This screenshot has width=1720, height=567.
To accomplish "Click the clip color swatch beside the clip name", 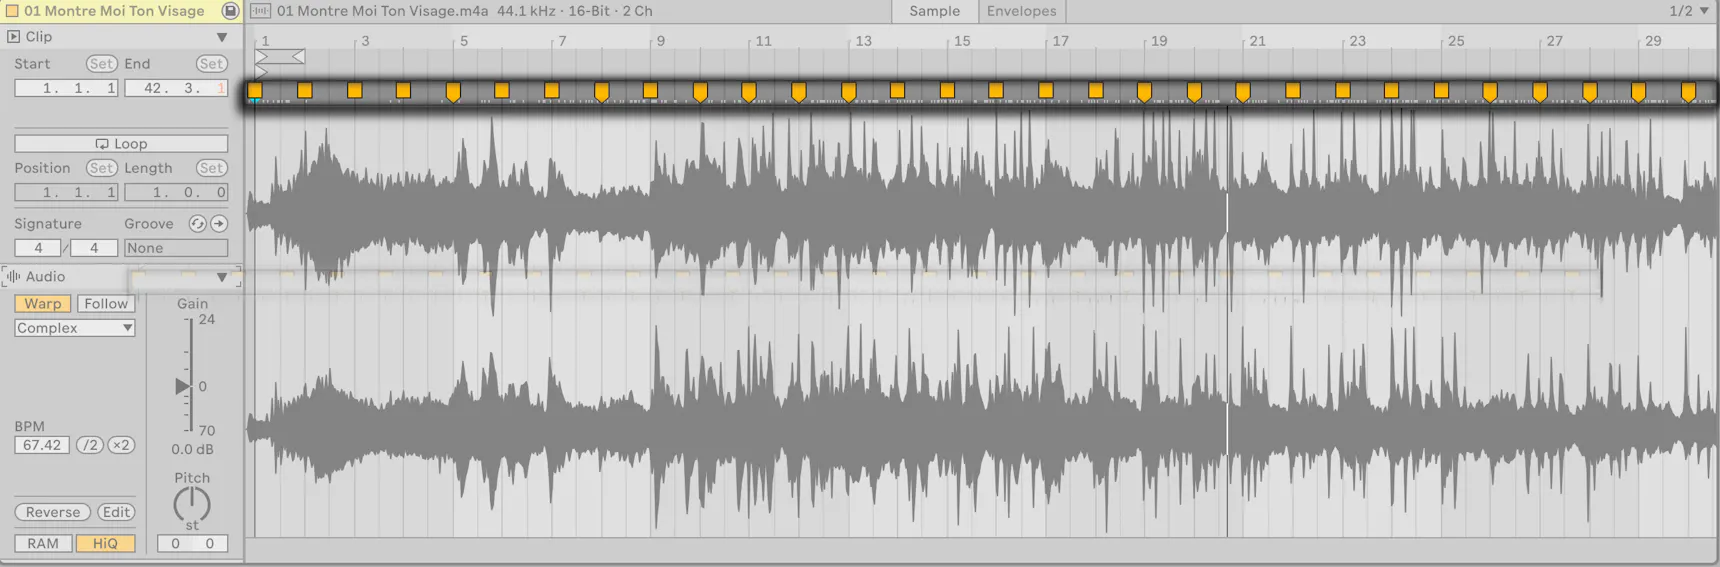I will pos(12,11).
